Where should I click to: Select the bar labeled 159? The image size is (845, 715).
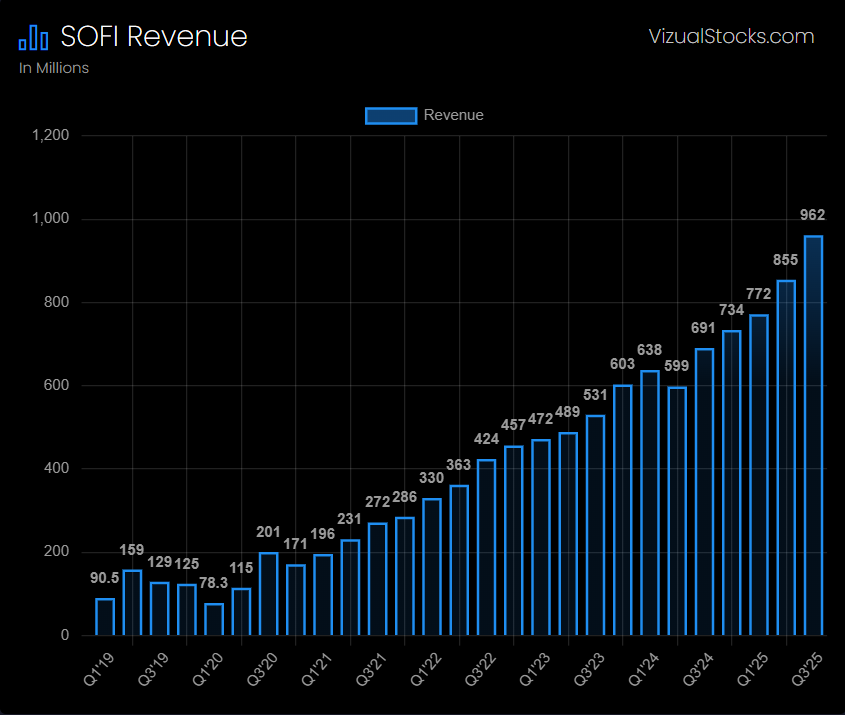coord(132,602)
